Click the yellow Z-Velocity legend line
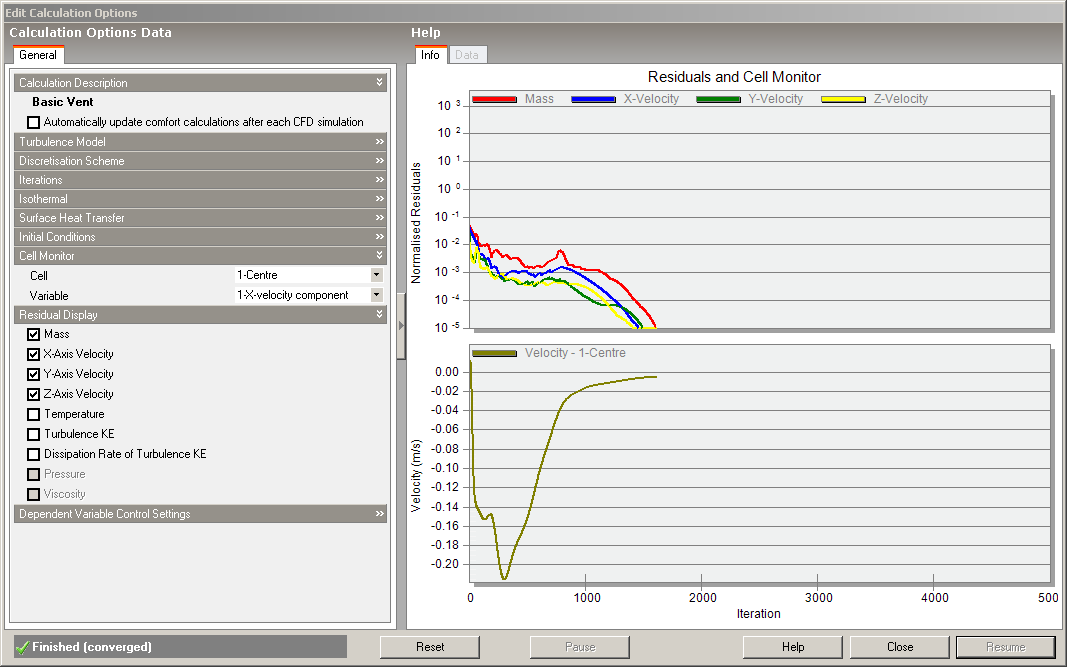The image size is (1067, 667). 843,99
